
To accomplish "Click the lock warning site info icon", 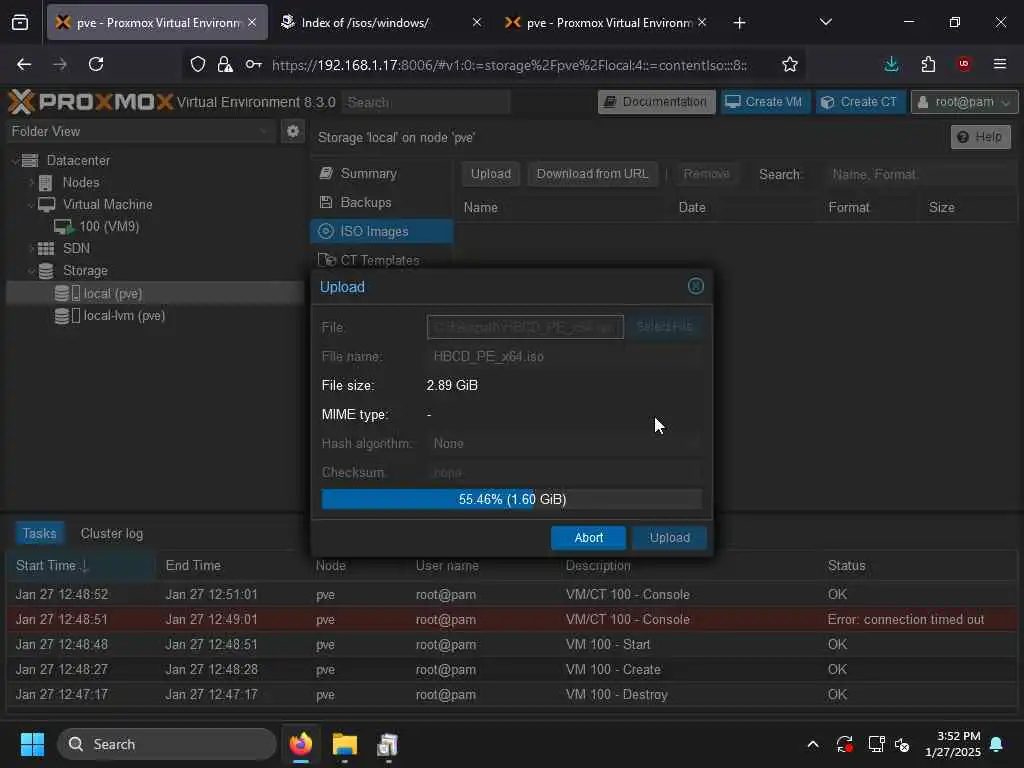I will tap(225, 64).
